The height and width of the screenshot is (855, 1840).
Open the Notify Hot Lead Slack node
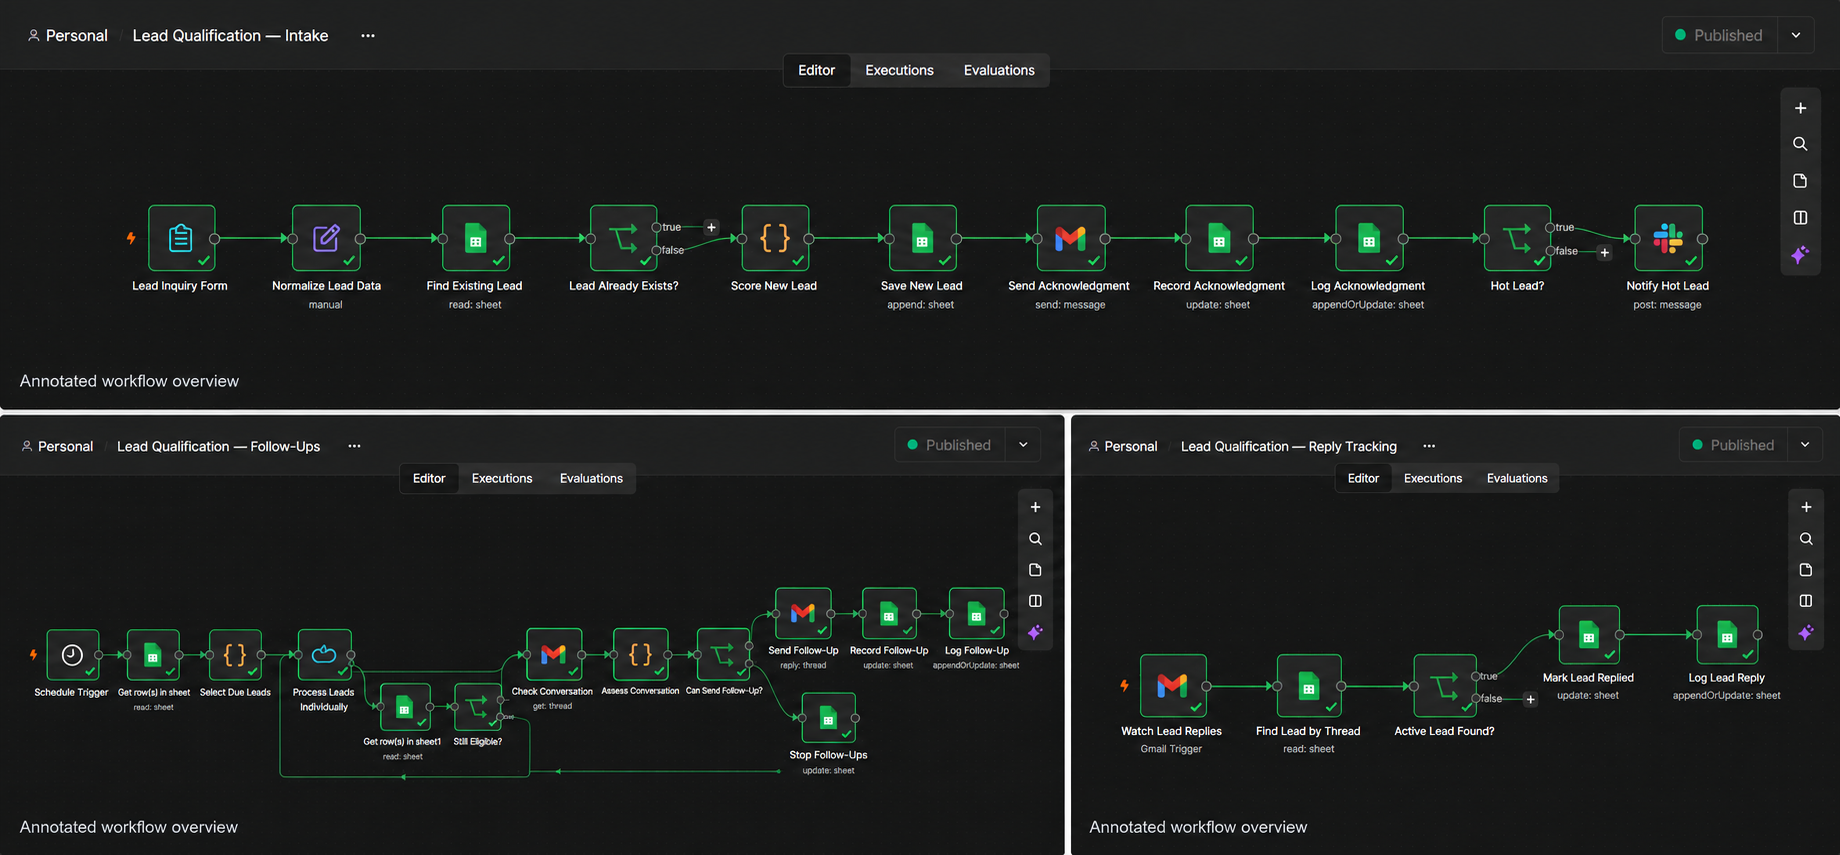point(1668,238)
